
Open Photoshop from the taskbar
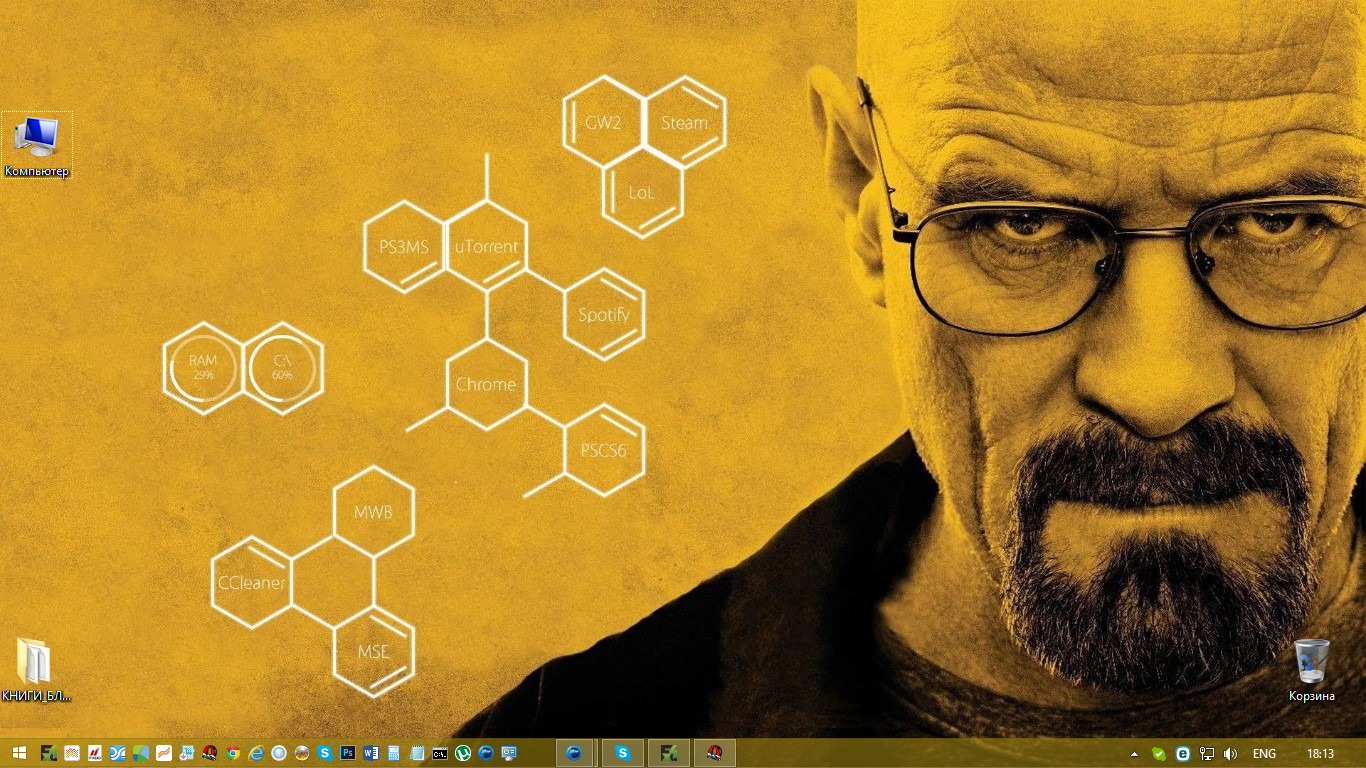[x=348, y=753]
